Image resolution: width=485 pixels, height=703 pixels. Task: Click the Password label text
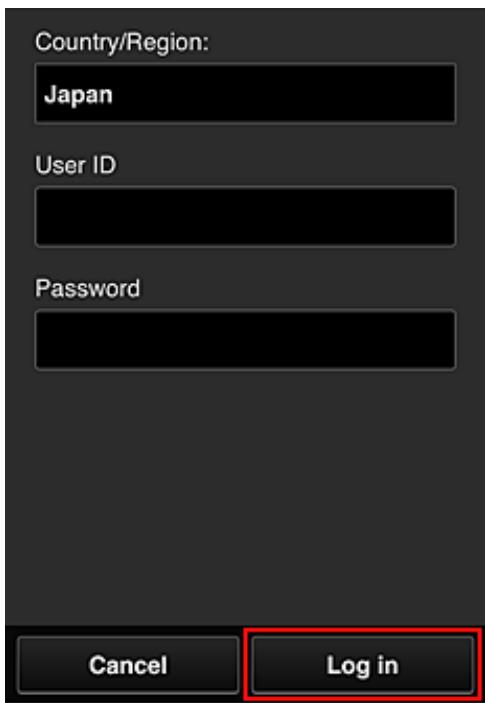pyautogui.click(x=87, y=288)
